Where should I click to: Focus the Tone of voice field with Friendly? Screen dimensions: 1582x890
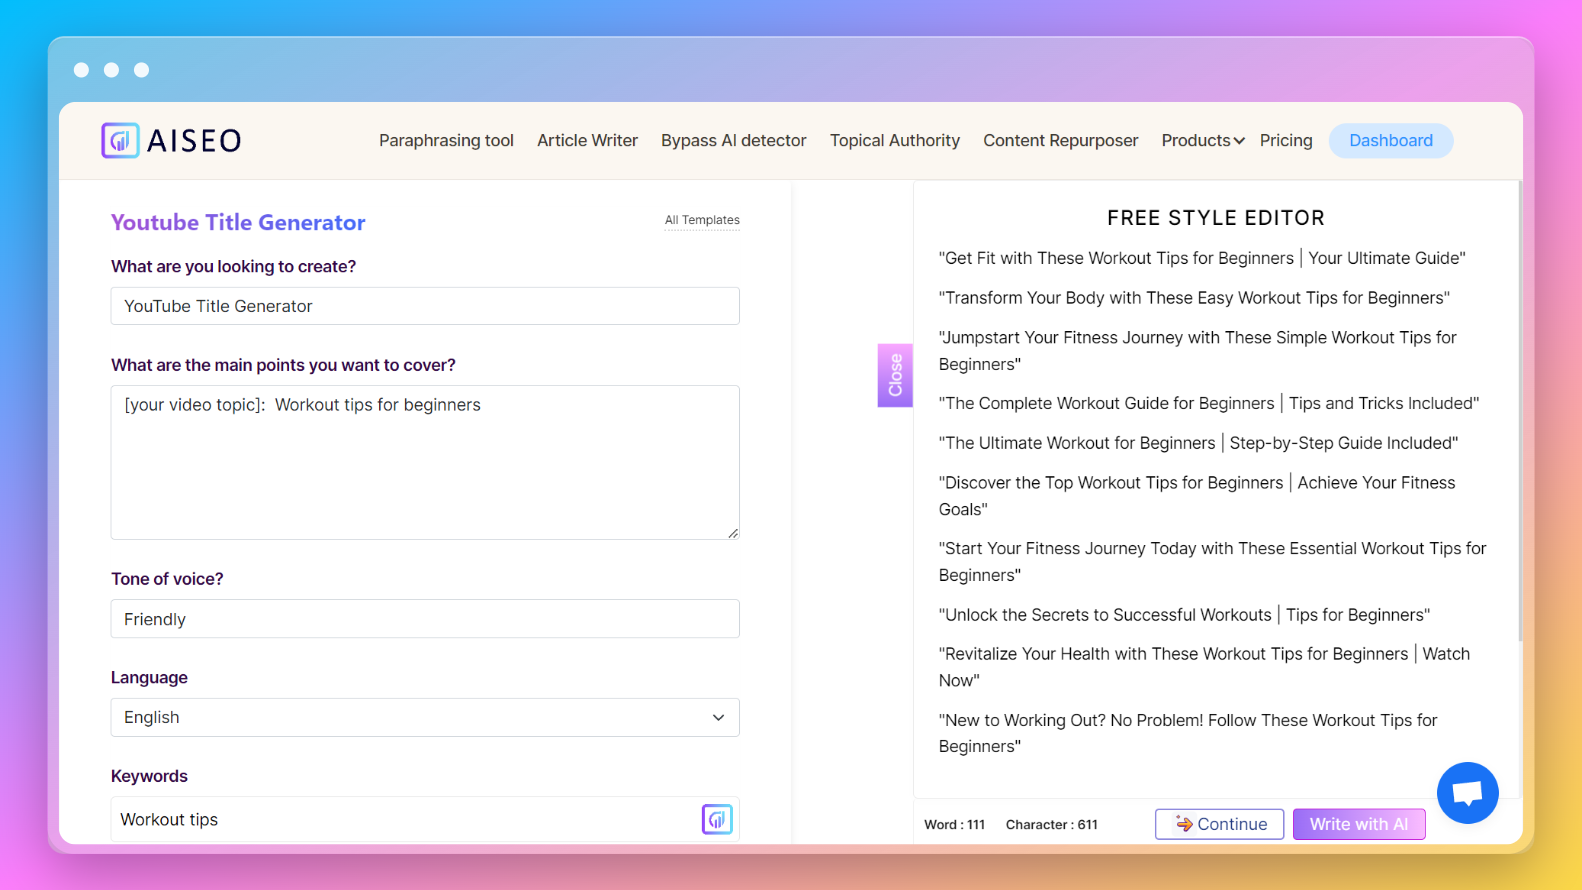point(425,619)
